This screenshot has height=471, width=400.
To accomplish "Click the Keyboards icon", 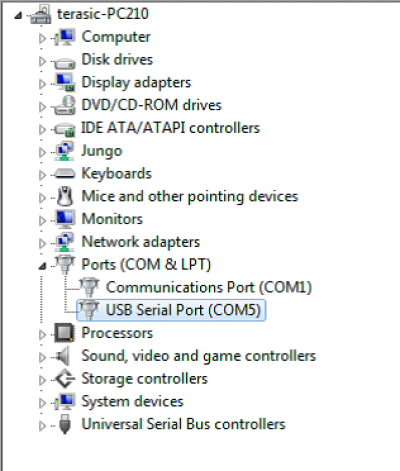I will [65, 174].
